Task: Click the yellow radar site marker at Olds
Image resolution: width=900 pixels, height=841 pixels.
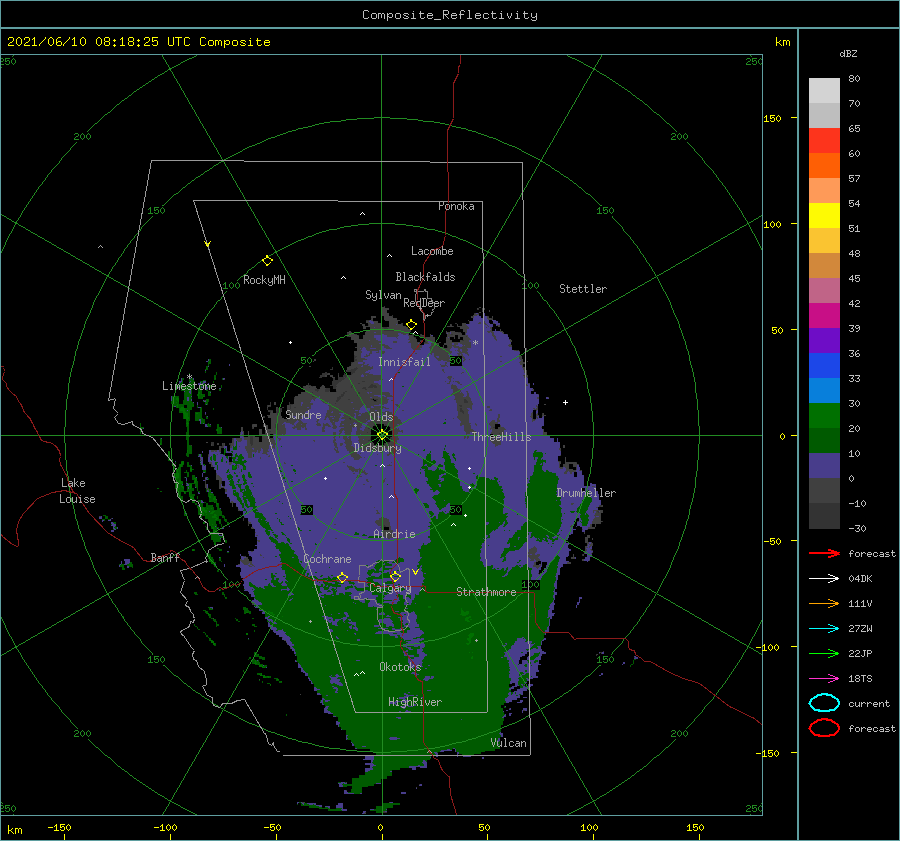Action: coord(382,435)
